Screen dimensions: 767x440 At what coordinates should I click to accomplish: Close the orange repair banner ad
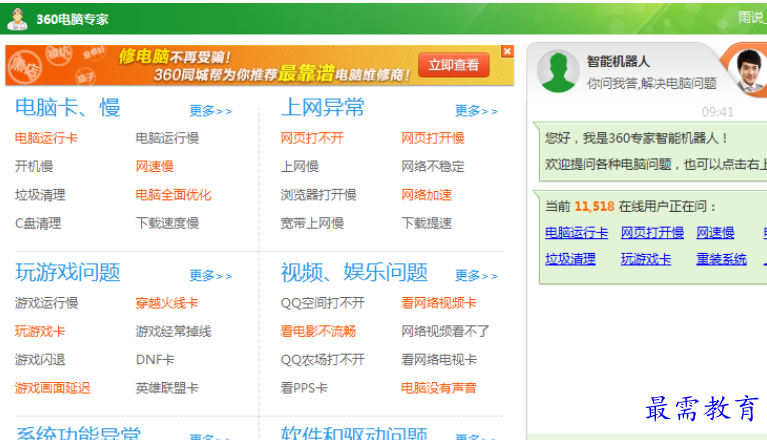[x=507, y=51]
